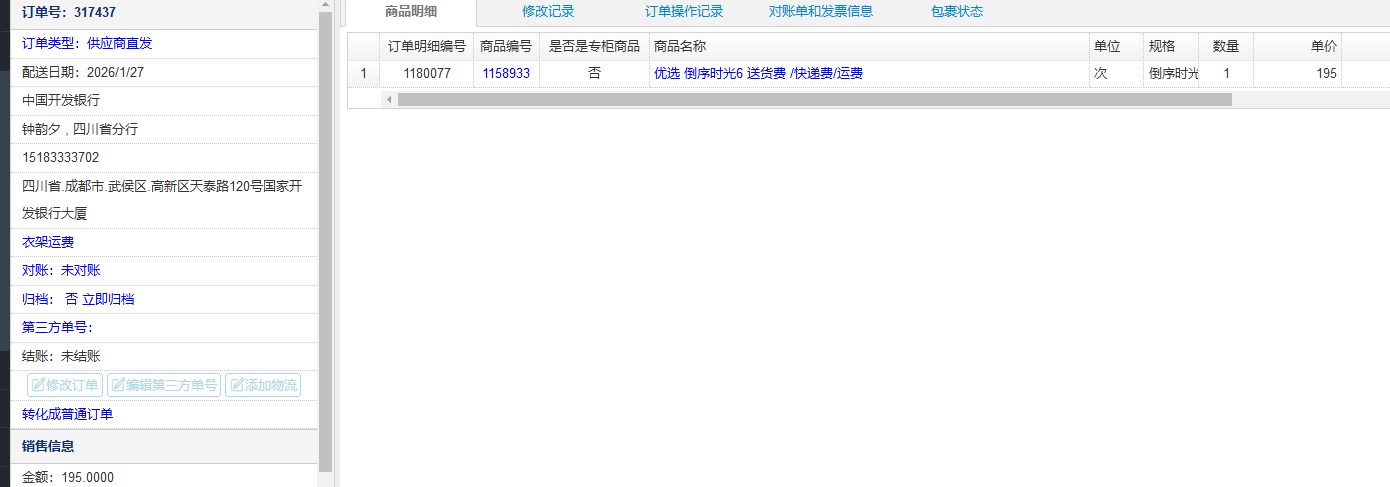Click the table's horizontal scrollbar left arrow
1390x487 pixels.
coord(388,100)
